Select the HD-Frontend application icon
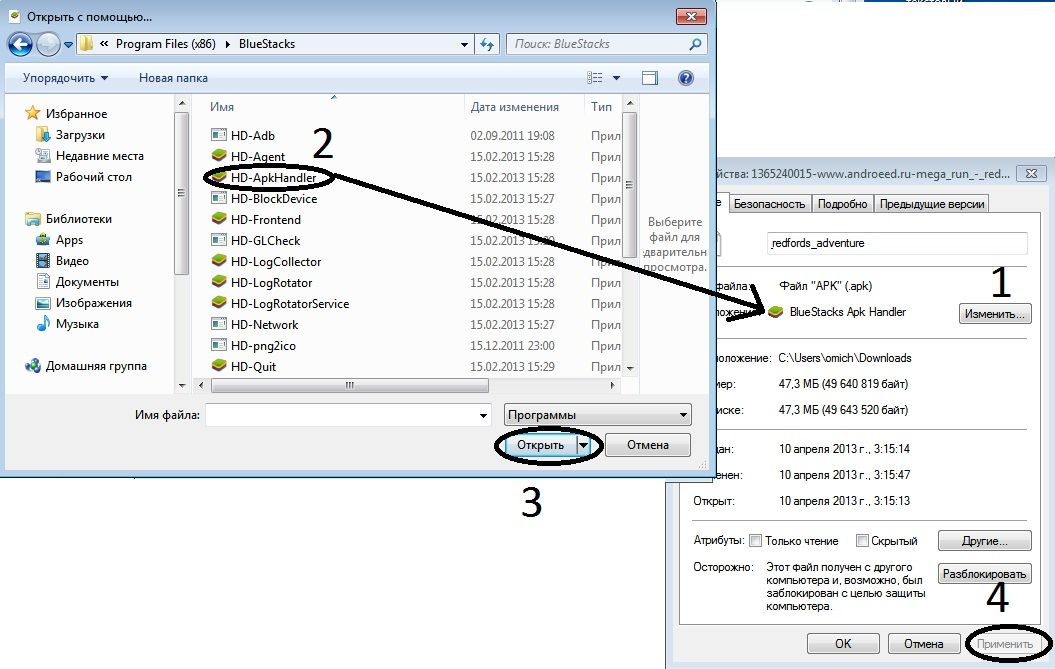The image size is (1055, 669). (219, 219)
